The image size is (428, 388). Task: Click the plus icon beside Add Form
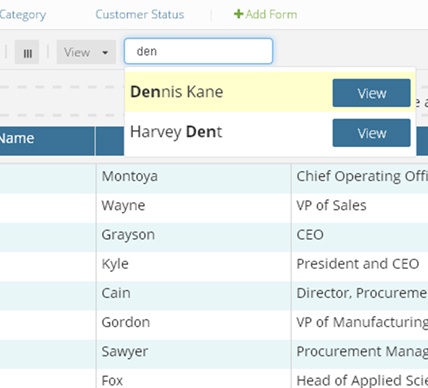point(238,14)
